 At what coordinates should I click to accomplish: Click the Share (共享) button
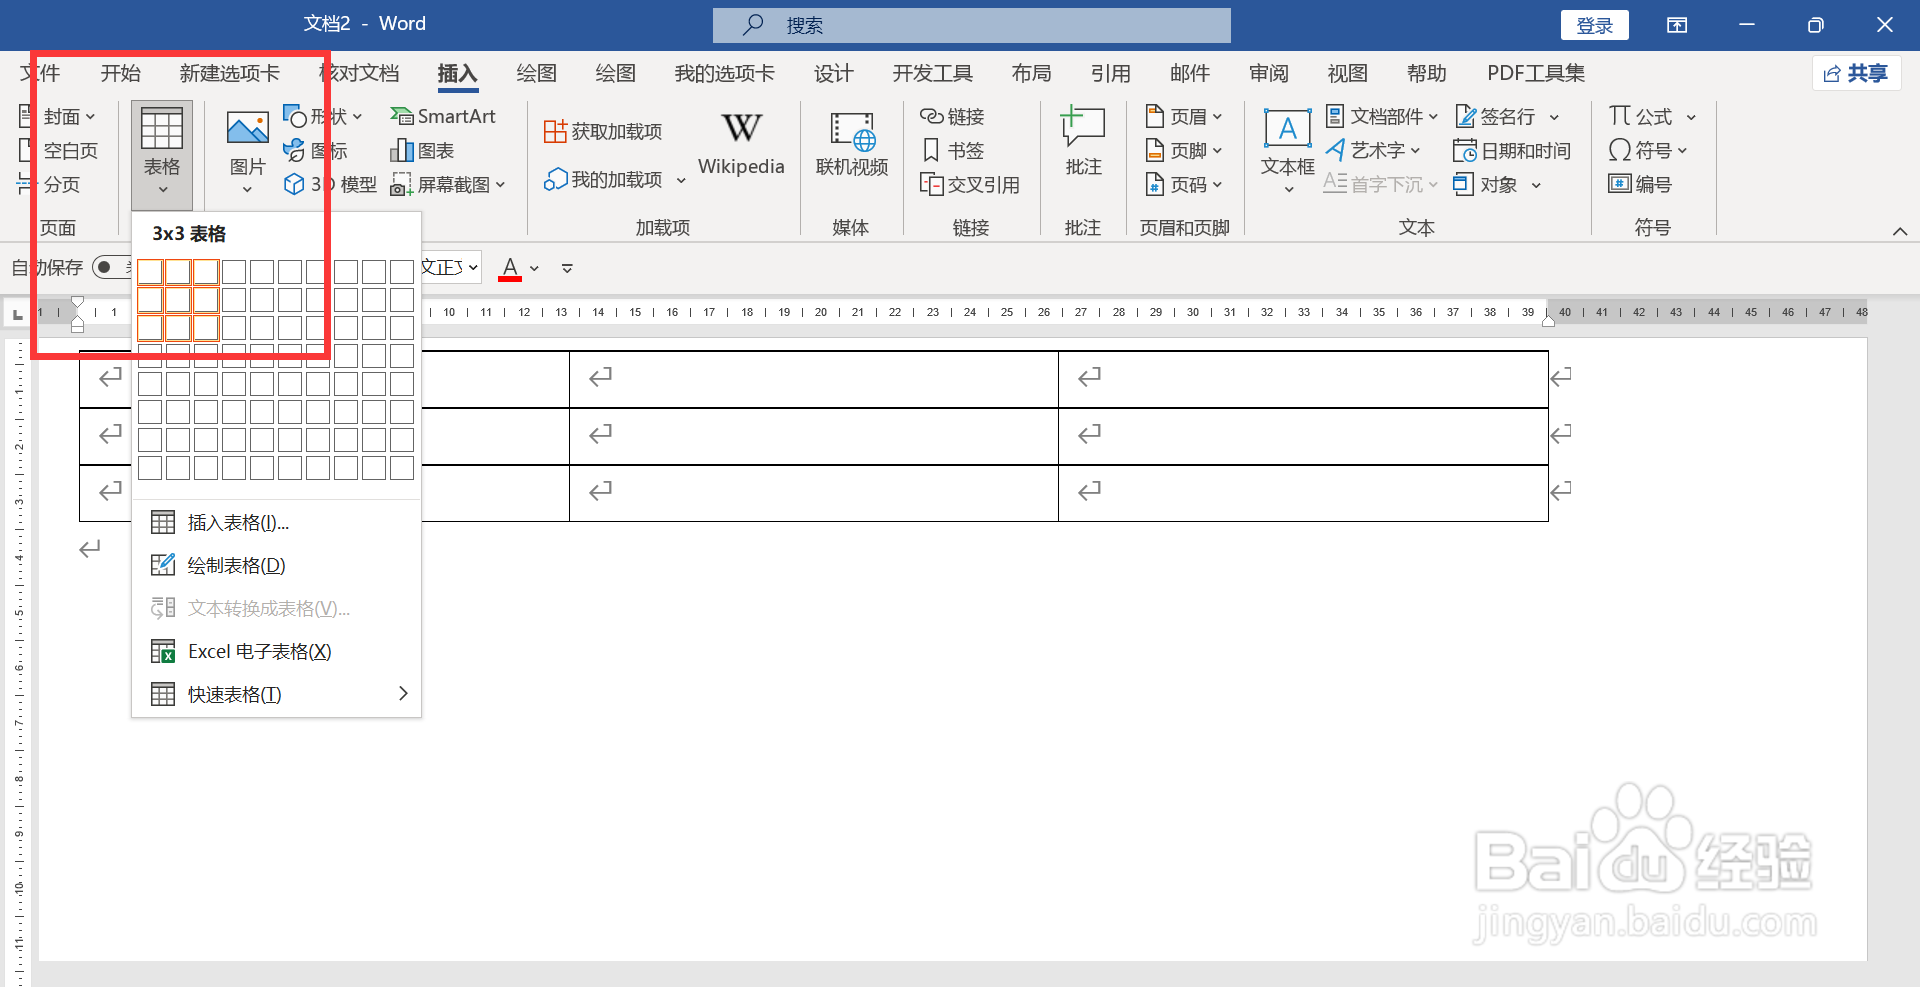click(1856, 73)
